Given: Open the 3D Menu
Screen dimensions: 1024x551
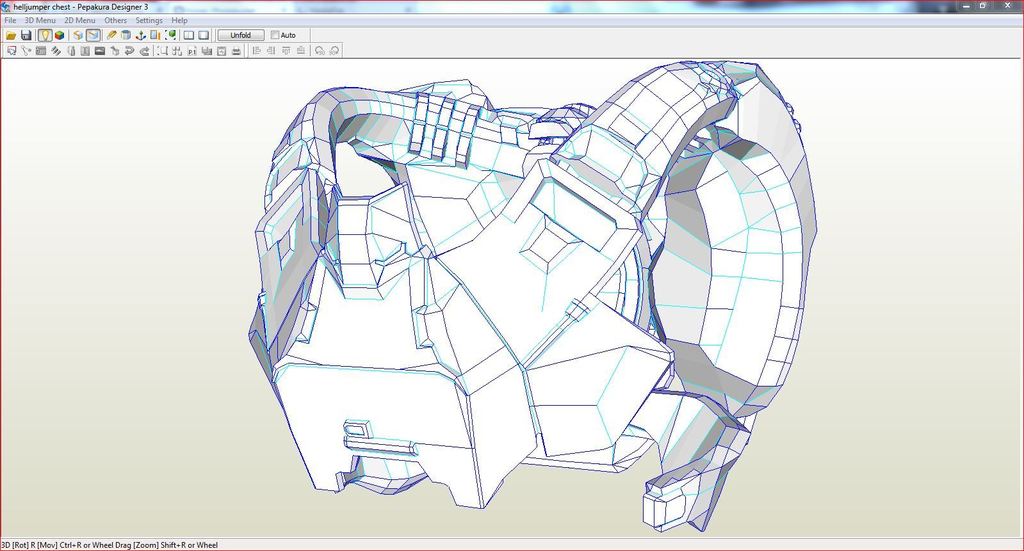Looking at the screenshot, I should point(40,20).
